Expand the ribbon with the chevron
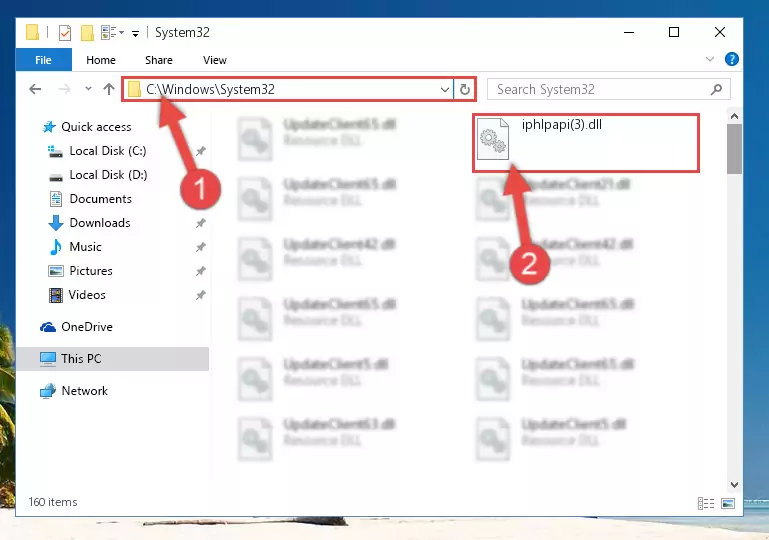The image size is (769, 540). pyautogui.click(x=710, y=59)
